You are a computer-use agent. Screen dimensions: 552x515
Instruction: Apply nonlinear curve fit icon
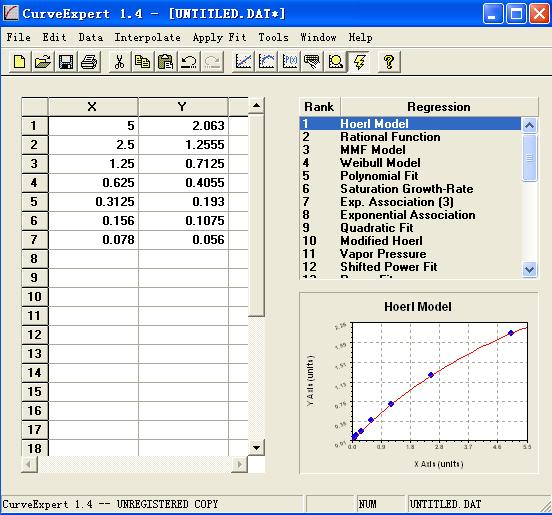point(266,62)
